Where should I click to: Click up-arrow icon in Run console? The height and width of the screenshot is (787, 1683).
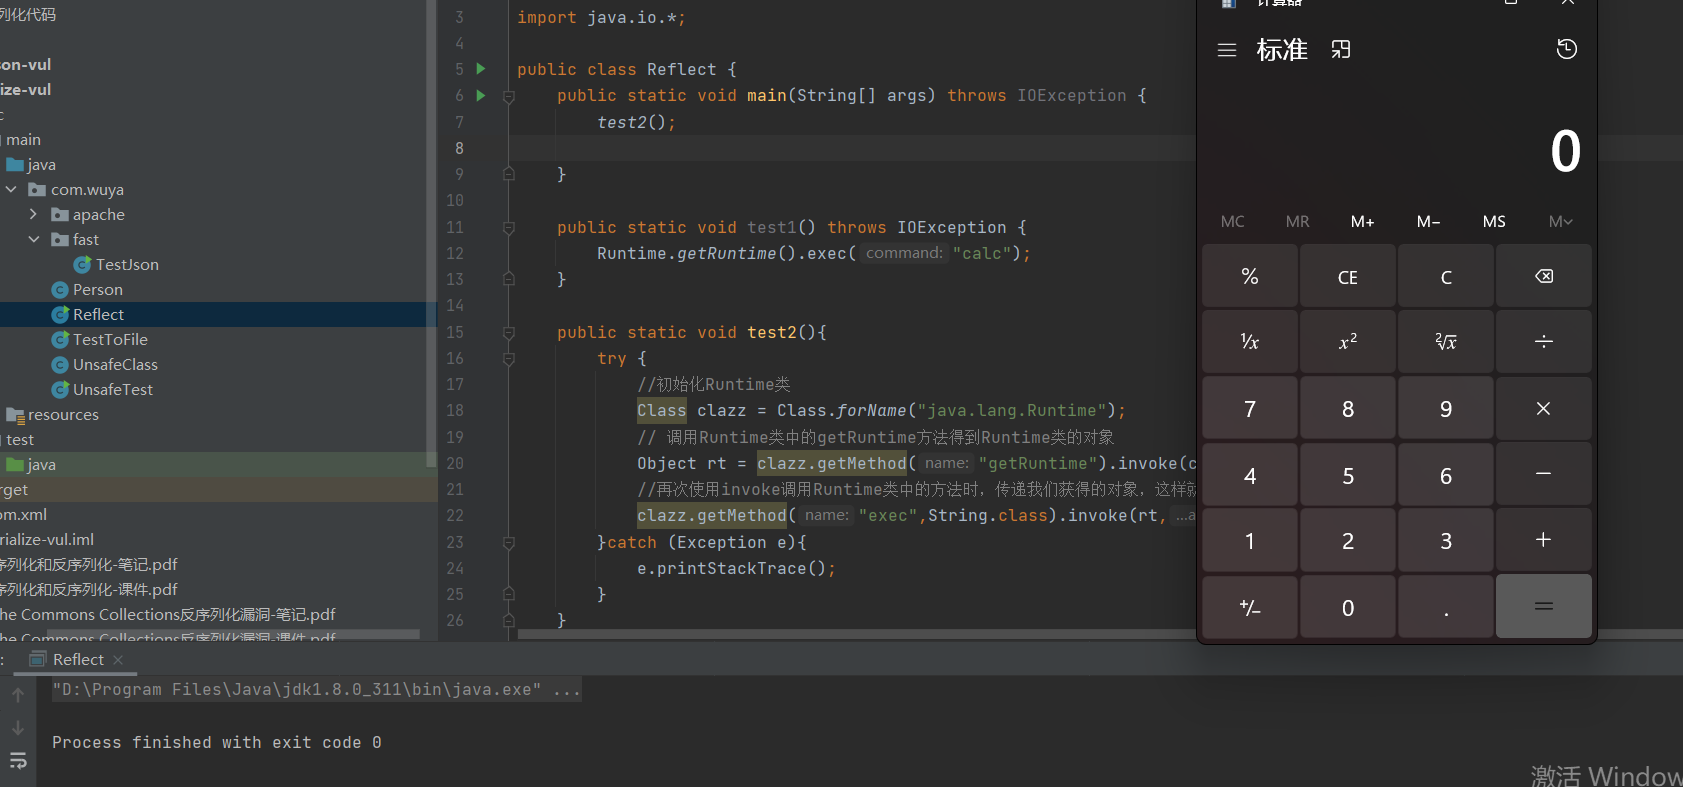(x=18, y=694)
